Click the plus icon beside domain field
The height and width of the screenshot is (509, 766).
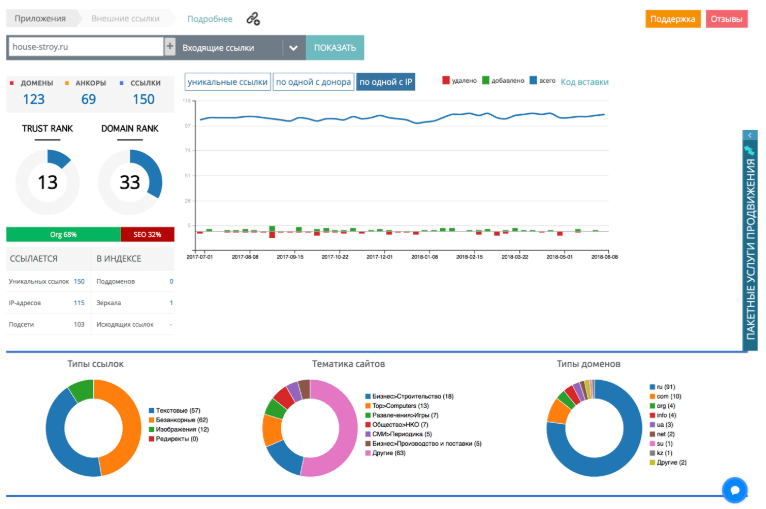pyautogui.click(x=170, y=47)
